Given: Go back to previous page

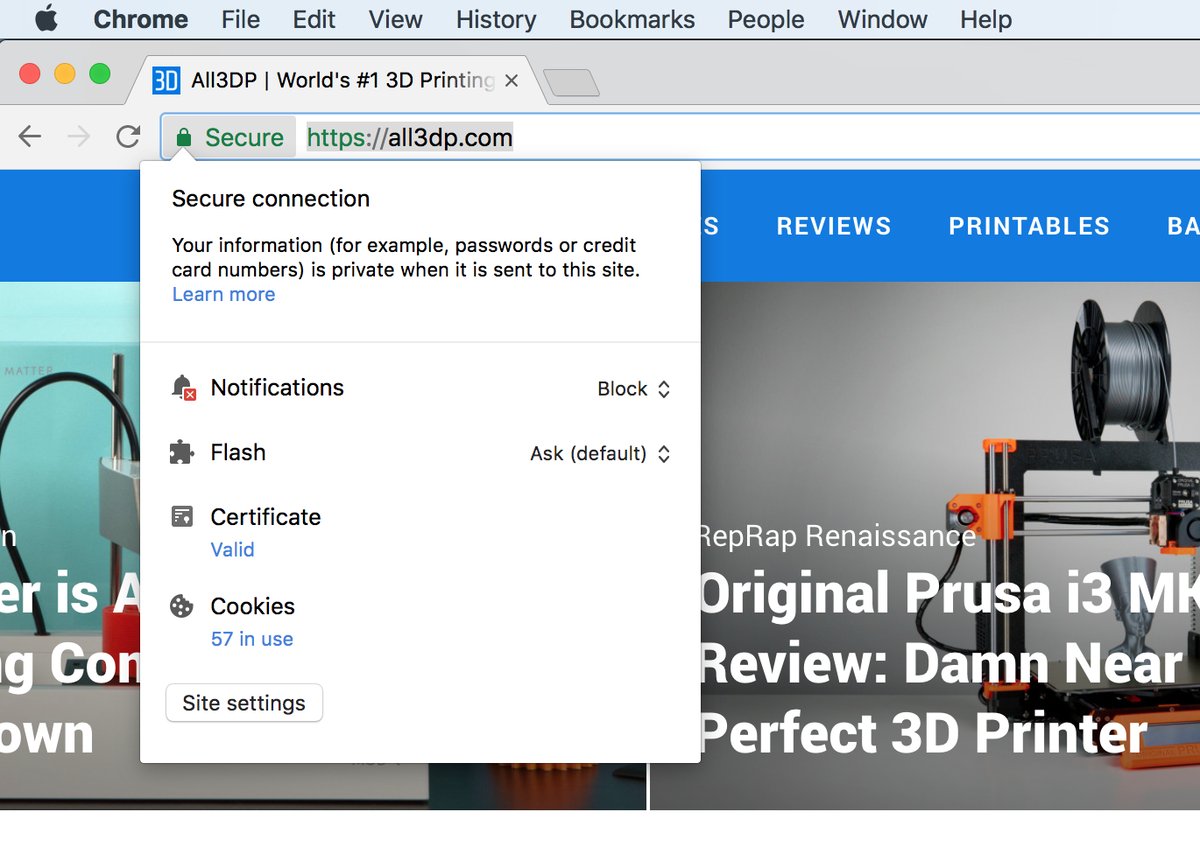Looking at the screenshot, I should [30, 137].
